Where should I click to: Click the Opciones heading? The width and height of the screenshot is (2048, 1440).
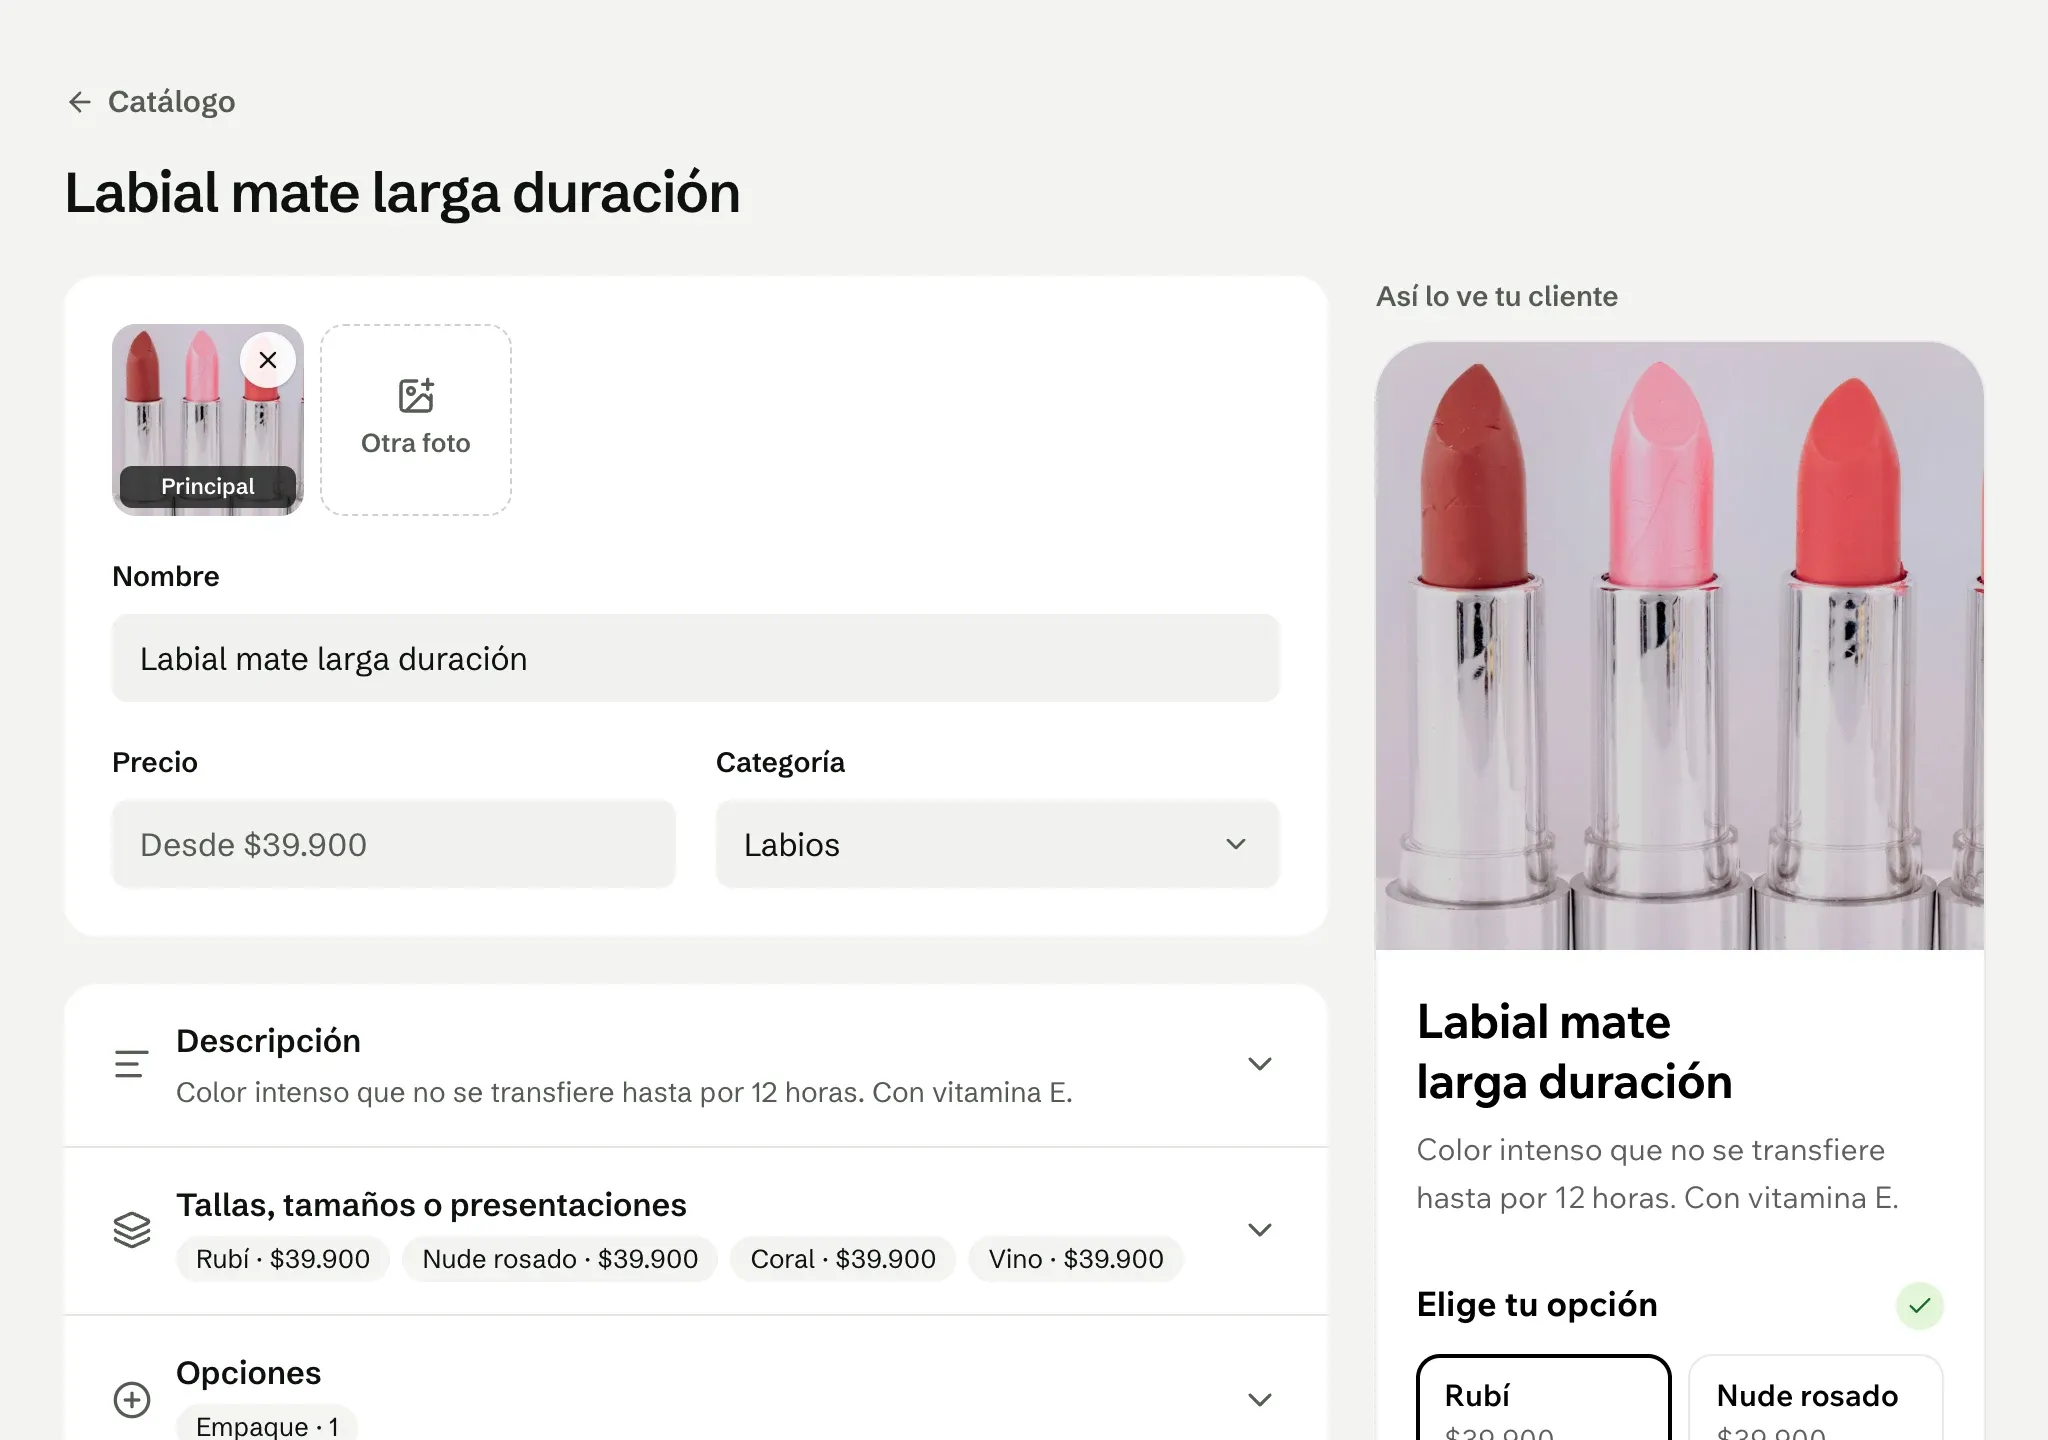tap(248, 1373)
